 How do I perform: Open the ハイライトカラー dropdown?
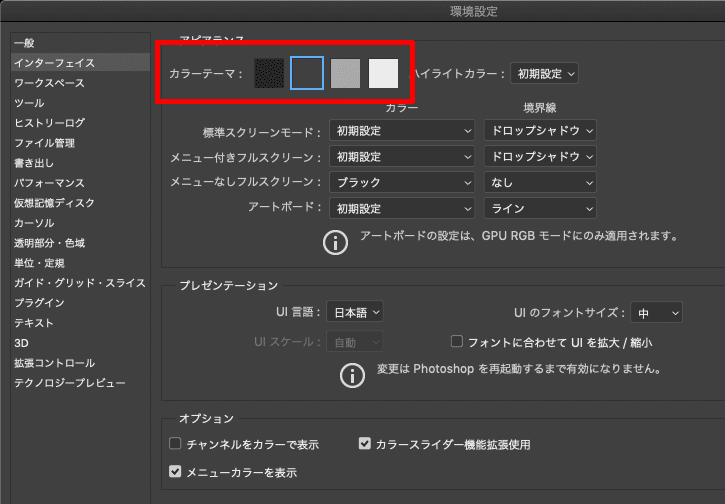[544, 74]
